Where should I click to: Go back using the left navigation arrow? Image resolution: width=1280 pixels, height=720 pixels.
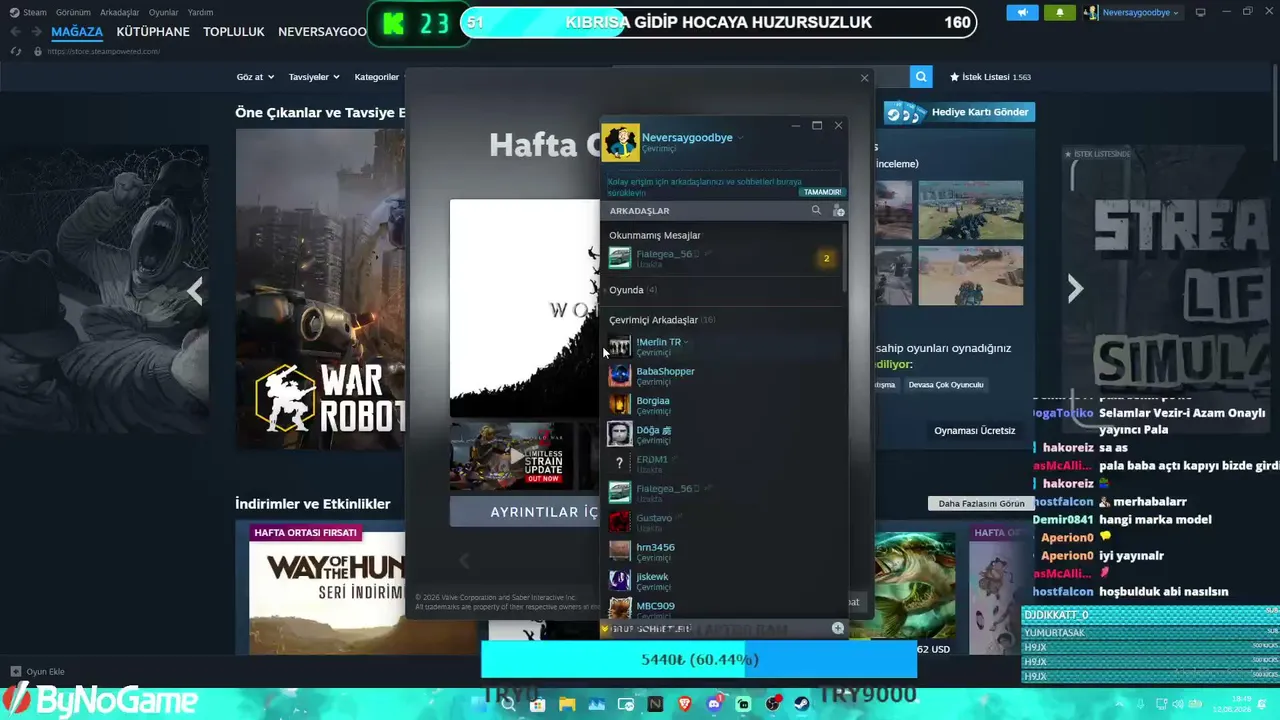click(15, 32)
